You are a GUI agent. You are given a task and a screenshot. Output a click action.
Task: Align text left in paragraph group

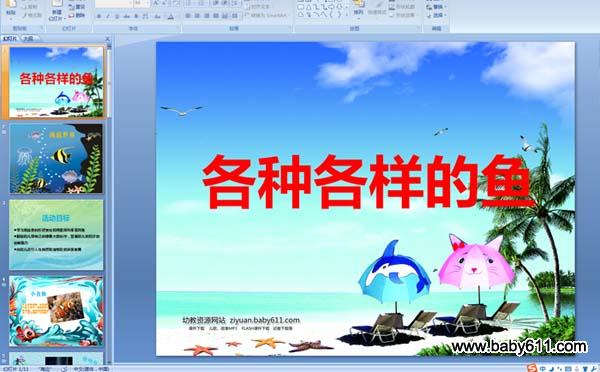click(x=188, y=16)
